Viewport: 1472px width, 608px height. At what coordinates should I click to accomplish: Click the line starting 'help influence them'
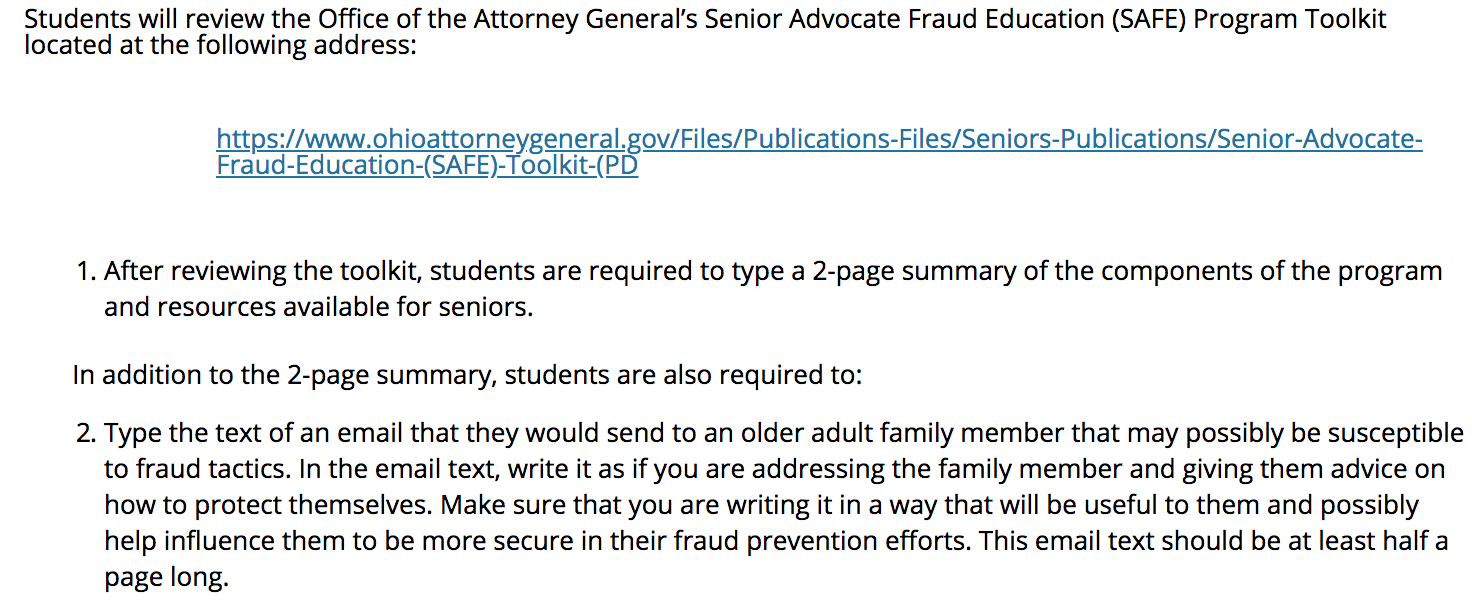(x=776, y=541)
